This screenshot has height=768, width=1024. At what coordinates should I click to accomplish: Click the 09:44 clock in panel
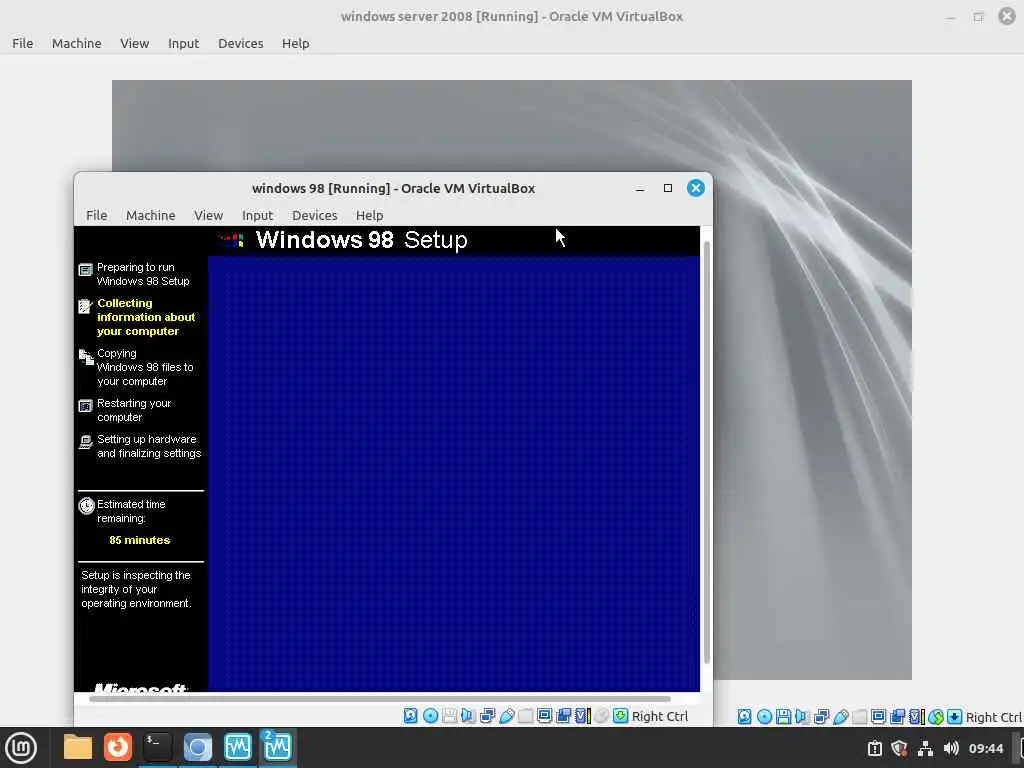985,748
